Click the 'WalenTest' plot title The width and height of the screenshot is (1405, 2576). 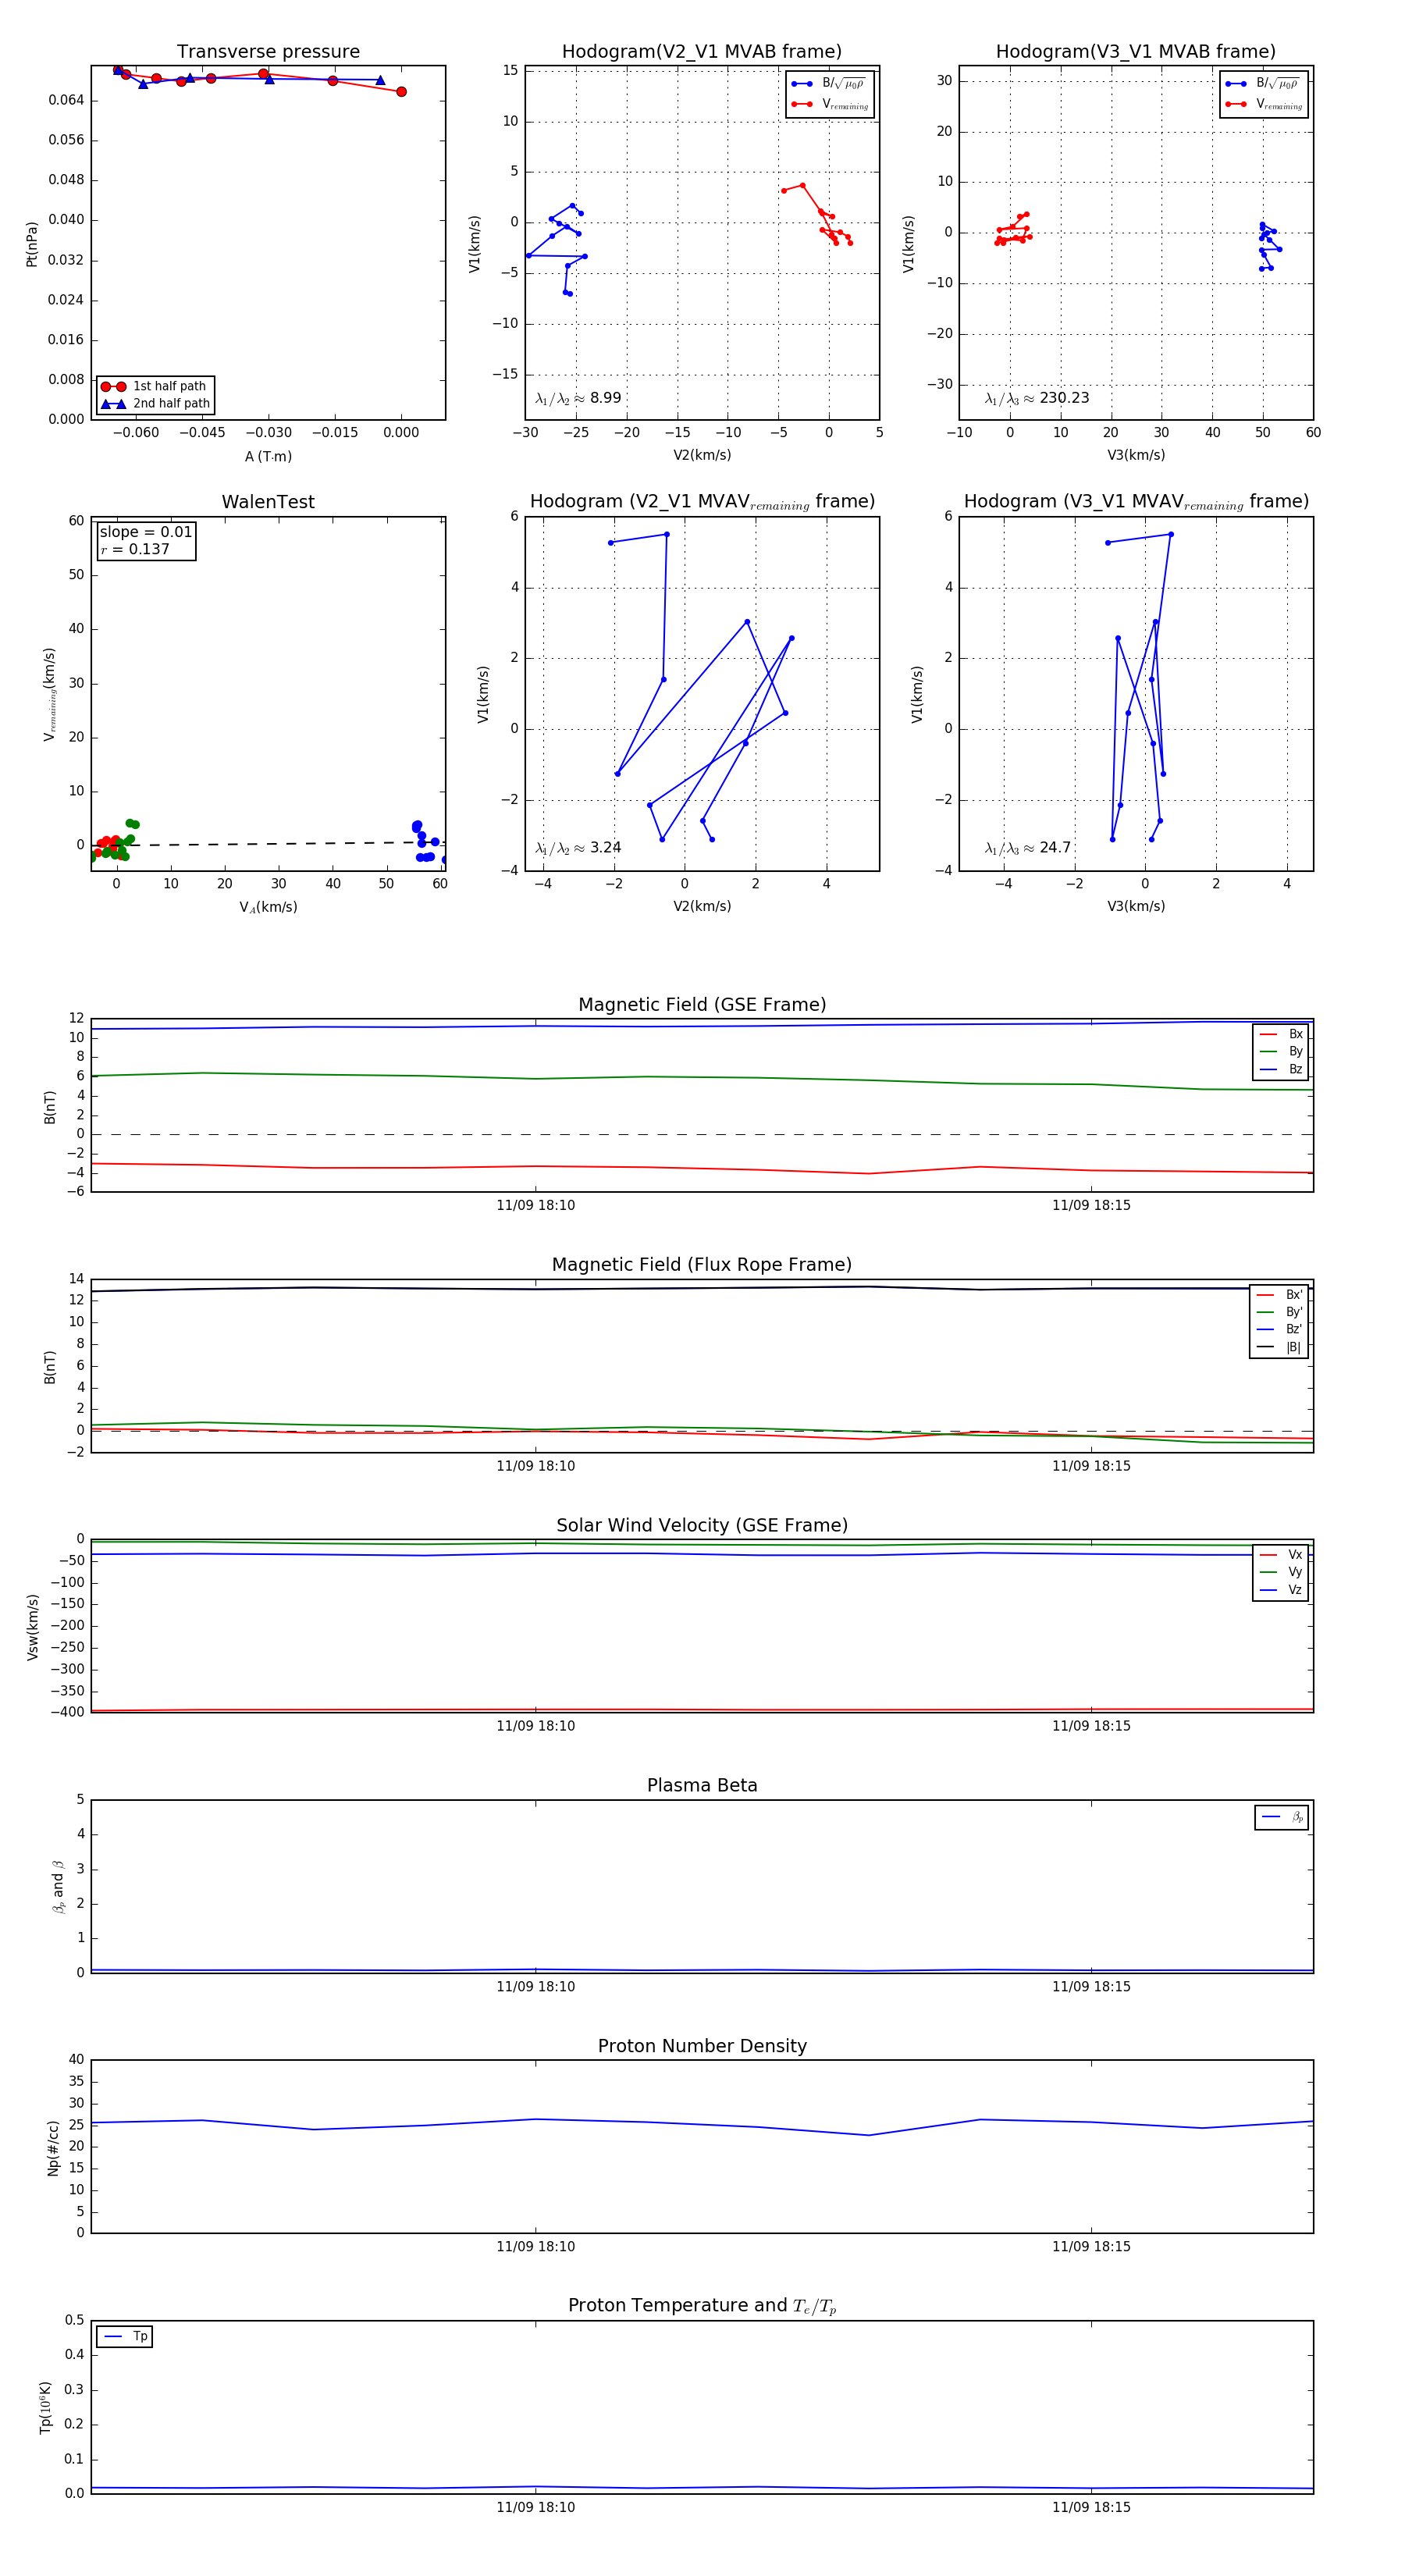click(x=268, y=502)
